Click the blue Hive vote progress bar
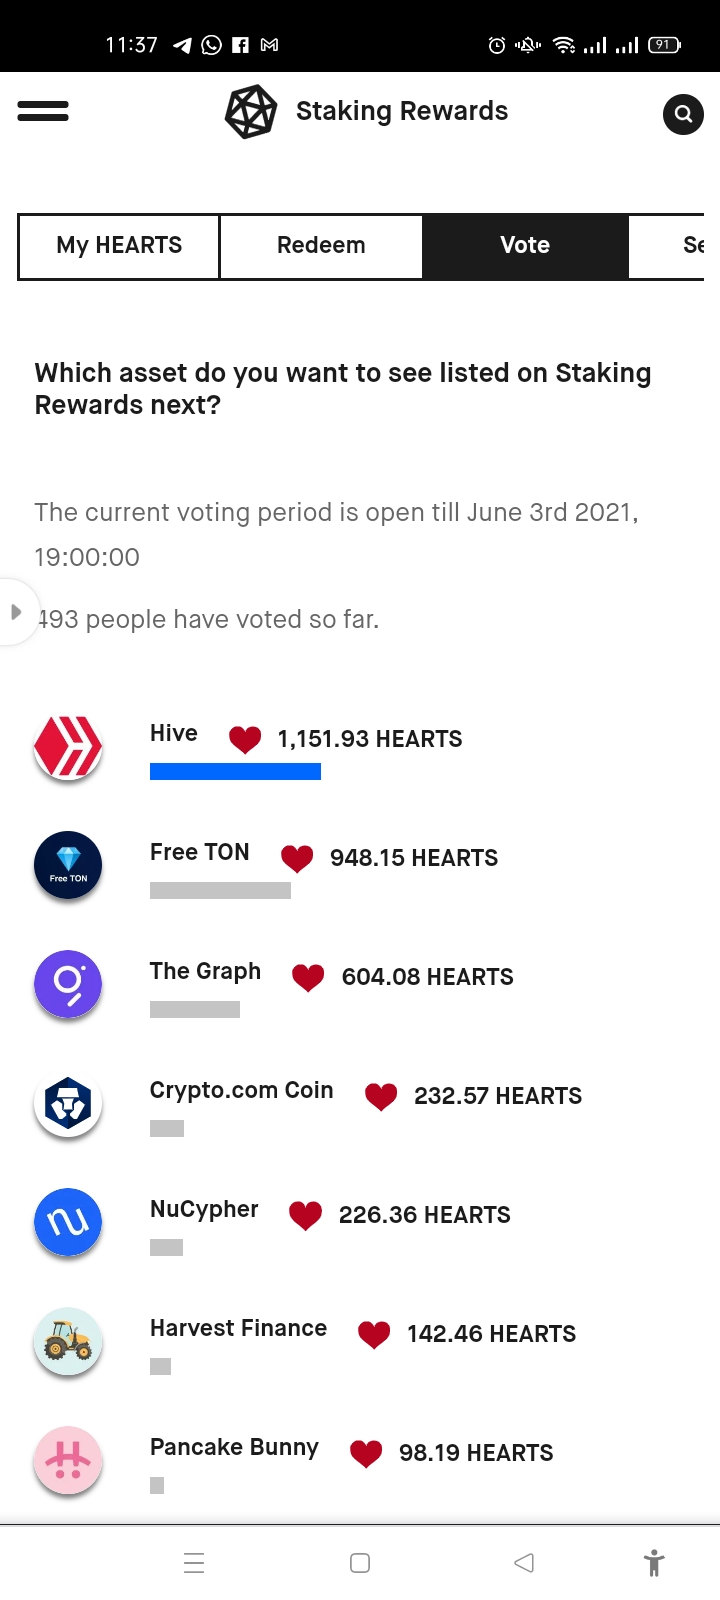Image resolution: width=720 pixels, height=1600 pixels. coord(235,771)
